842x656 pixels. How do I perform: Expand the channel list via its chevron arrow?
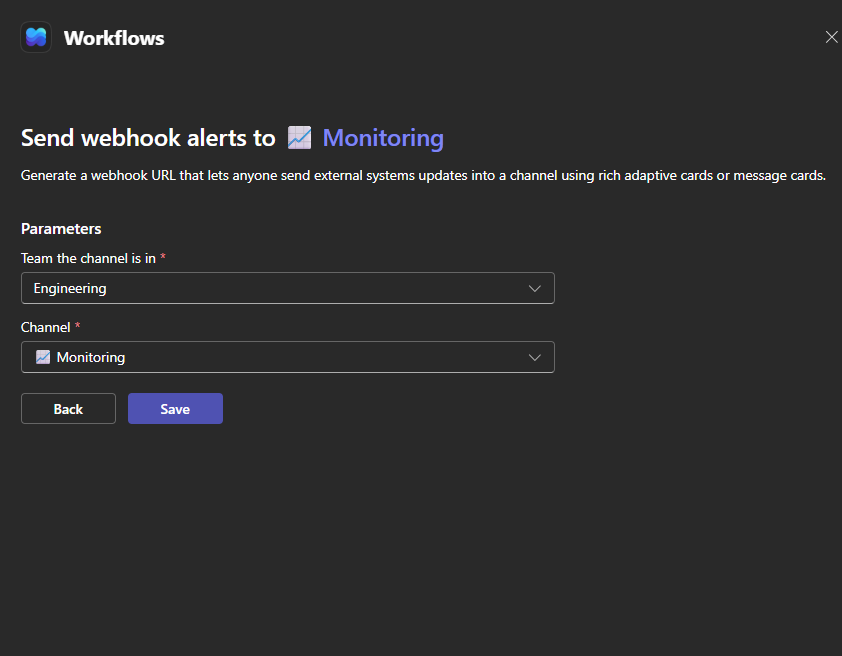pos(534,357)
